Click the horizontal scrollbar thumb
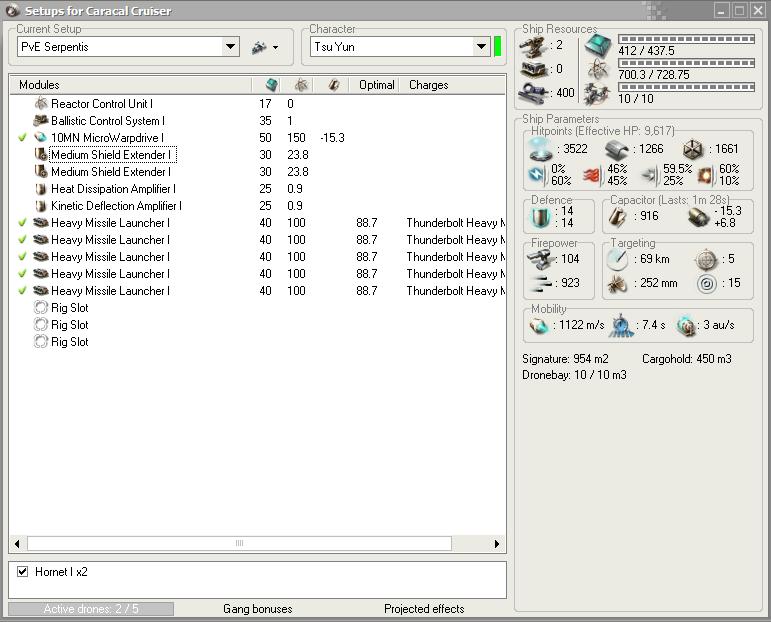Image resolution: width=771 pixels, height=622 pixels. click(239, 543)
